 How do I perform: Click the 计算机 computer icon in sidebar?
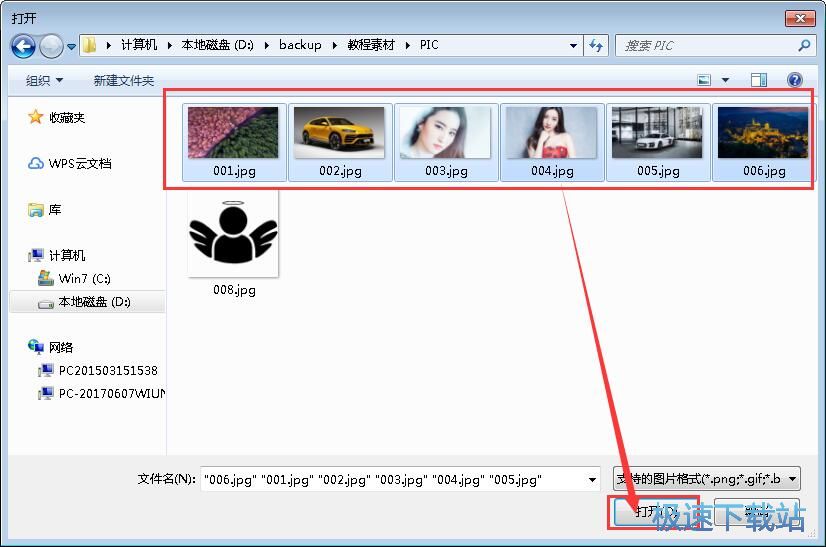click(x=35, y=256)
